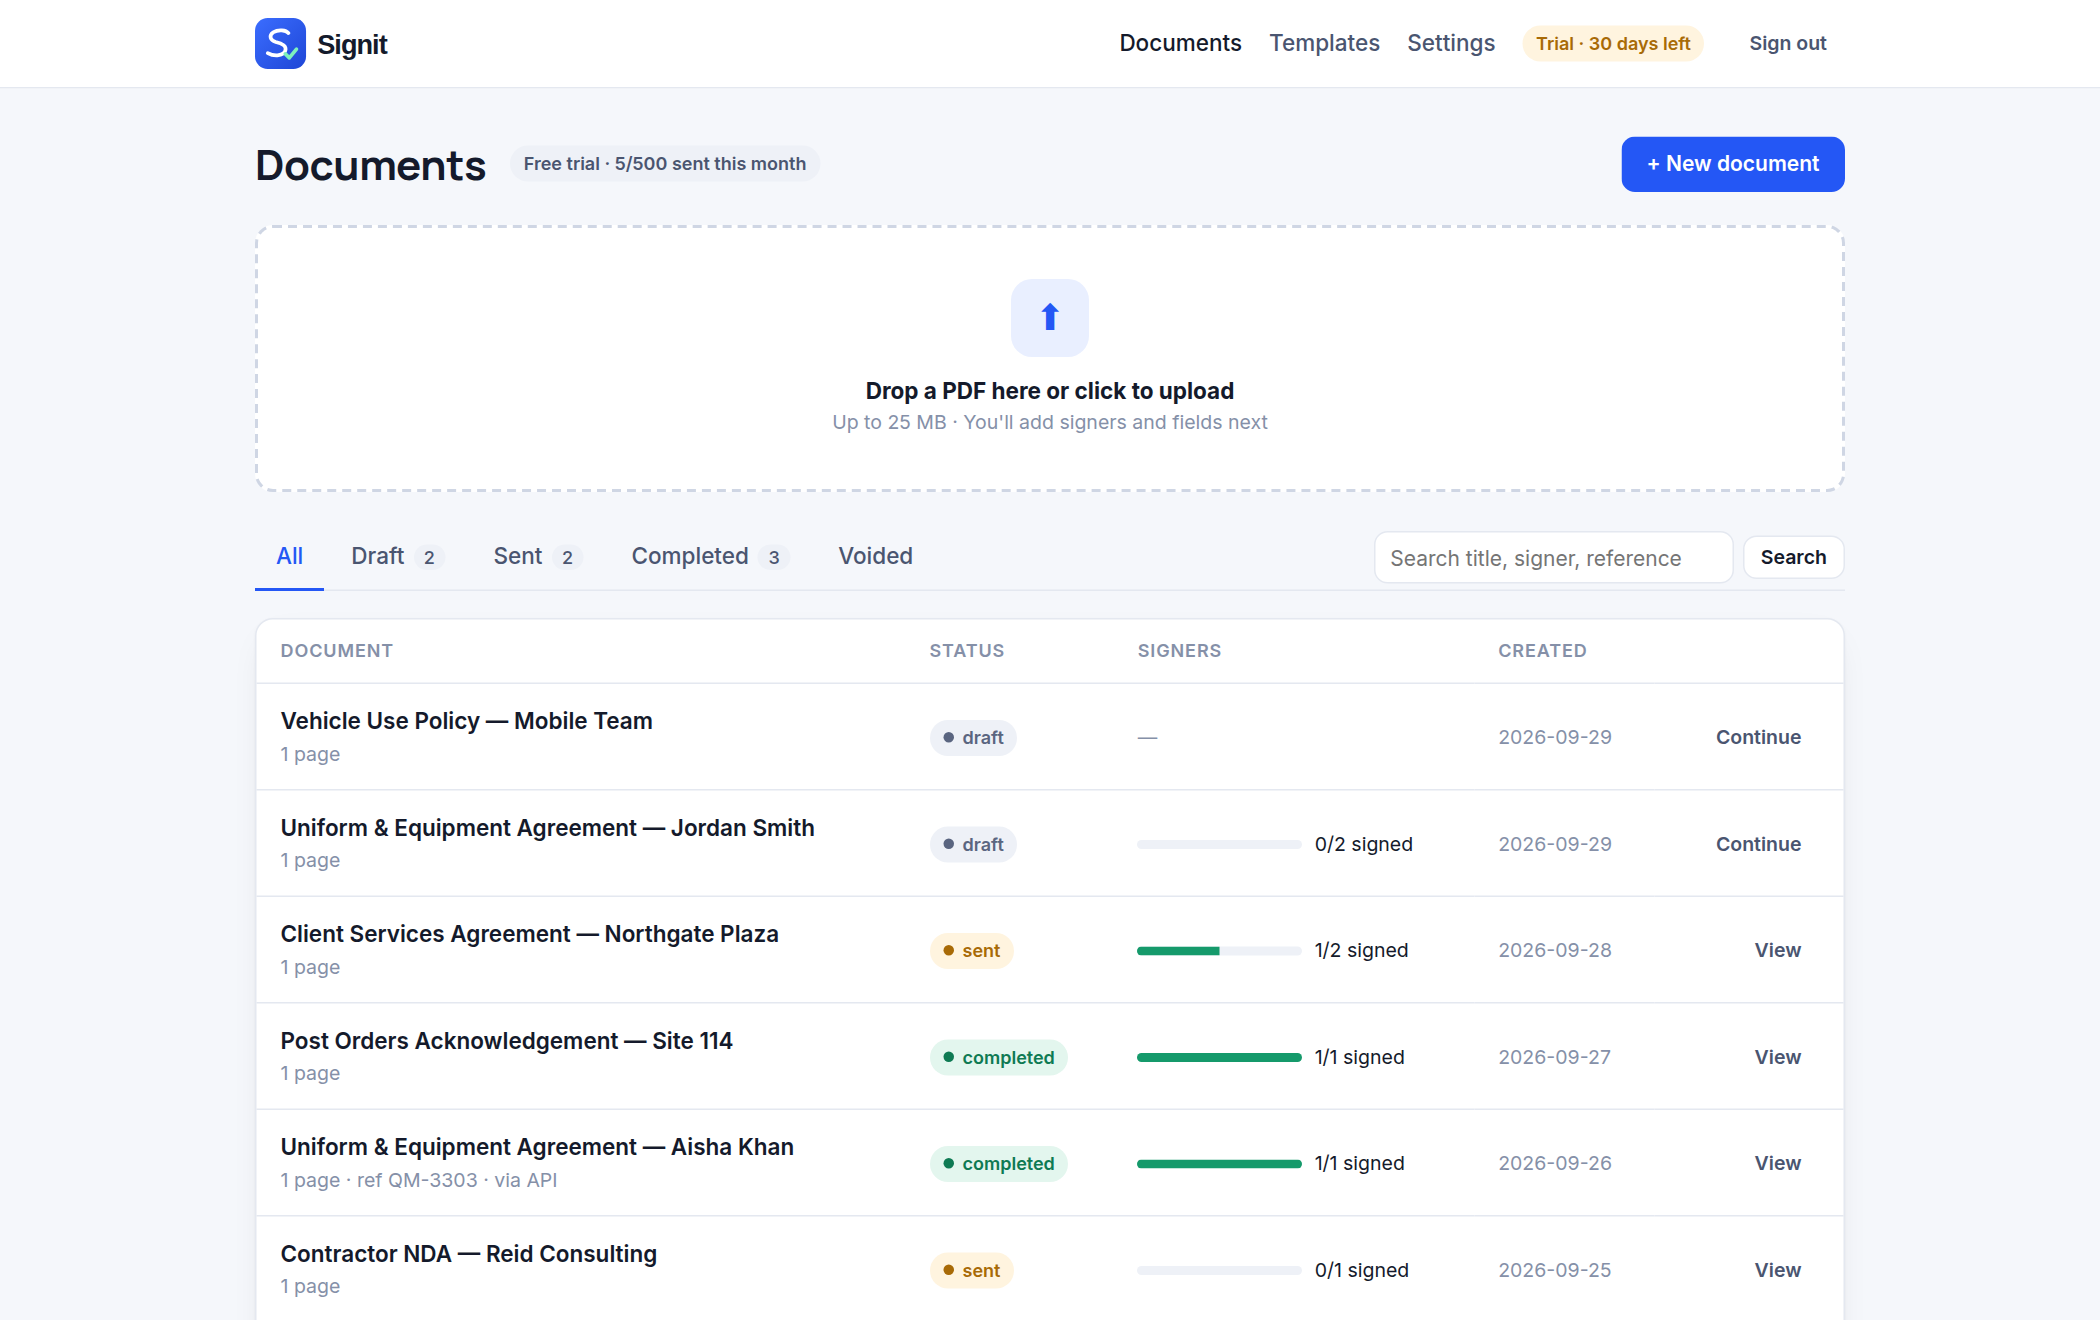View the Northgate Plaza agreement
The image size is (2100, 1320).
click(x=1777, y=950)
